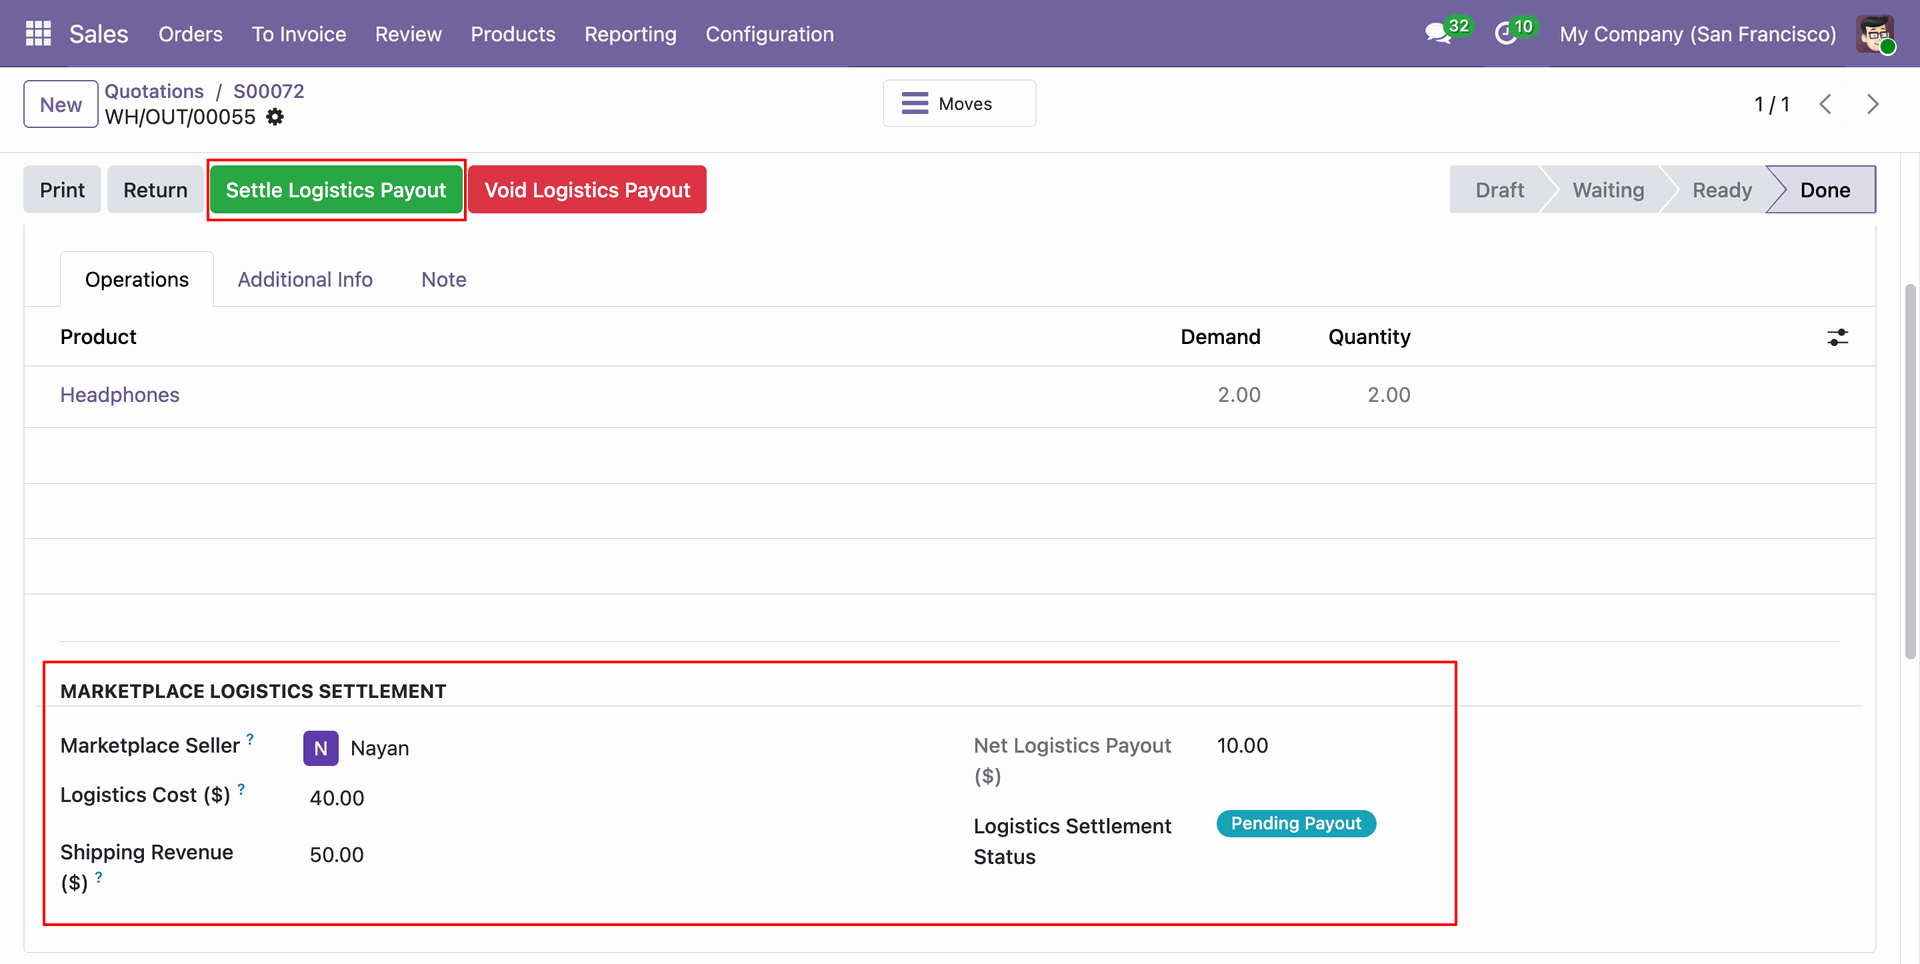
Task: Click the Draft status stage
Action: point(1500,190)
